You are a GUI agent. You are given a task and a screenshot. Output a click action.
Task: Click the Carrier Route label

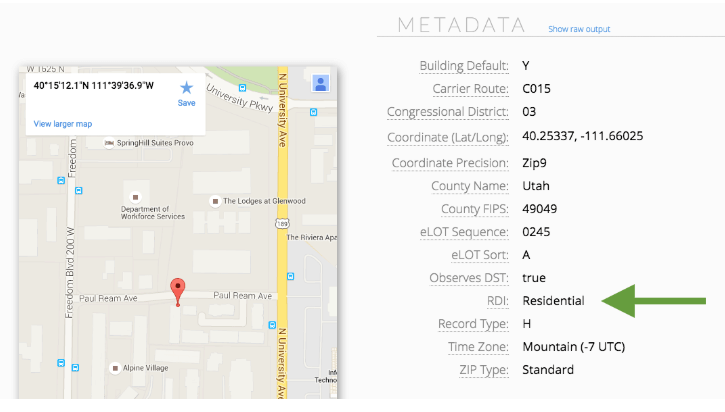[x=467, y=89]
